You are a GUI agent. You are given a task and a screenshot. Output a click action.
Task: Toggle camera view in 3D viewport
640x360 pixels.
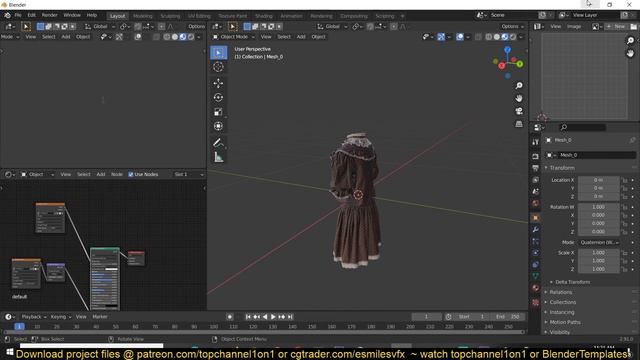tap(519, 111)
